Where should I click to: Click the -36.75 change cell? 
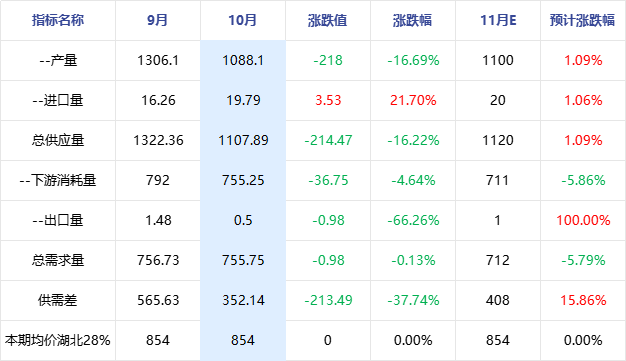pyautogui.click(x=328, y=180)
